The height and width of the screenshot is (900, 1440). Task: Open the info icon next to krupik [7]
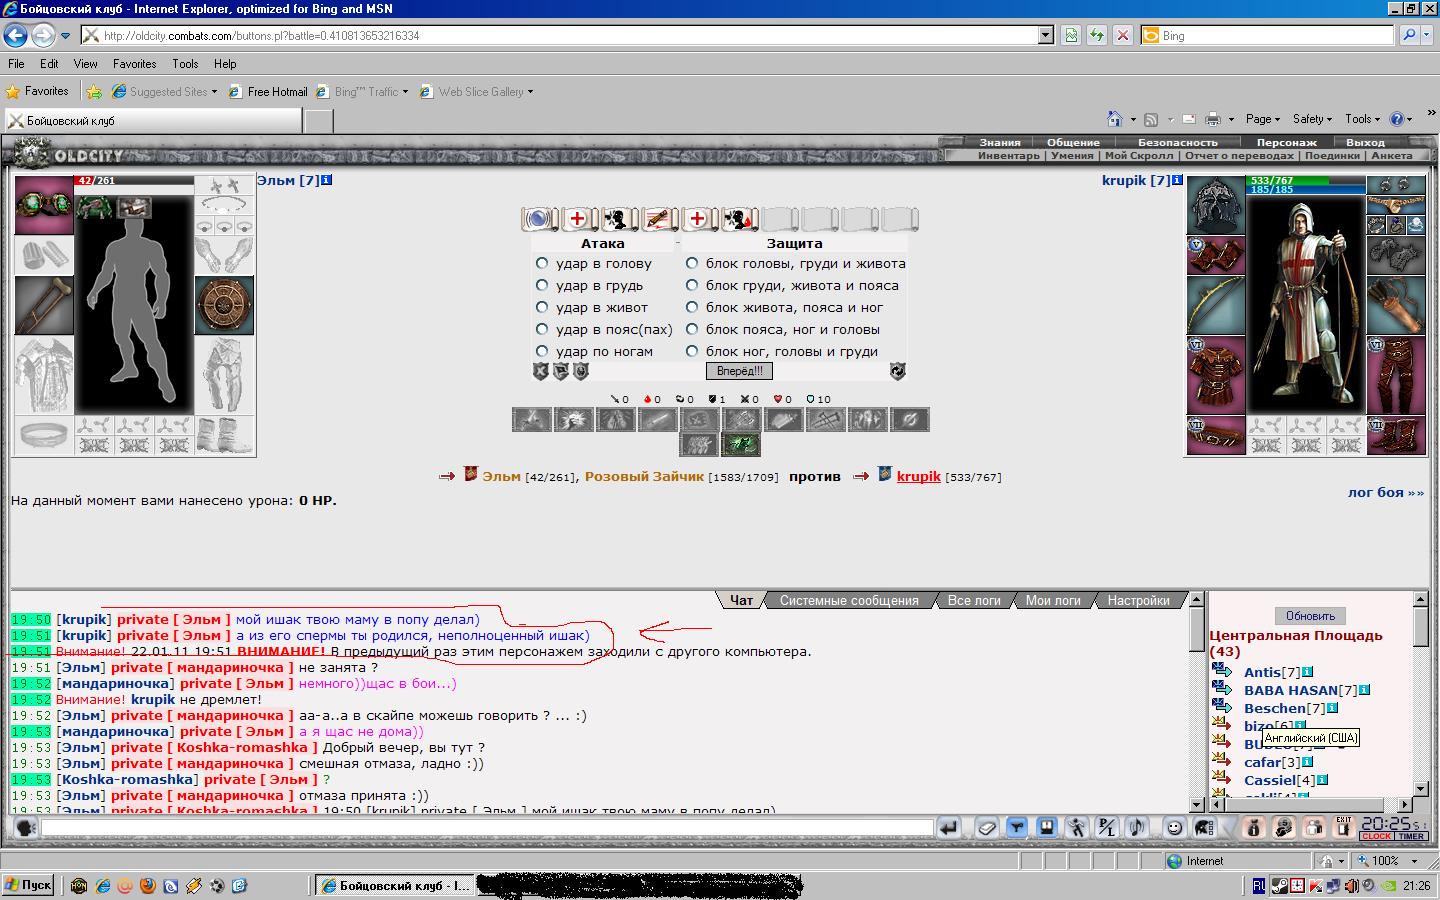(x=1177, y=181)
